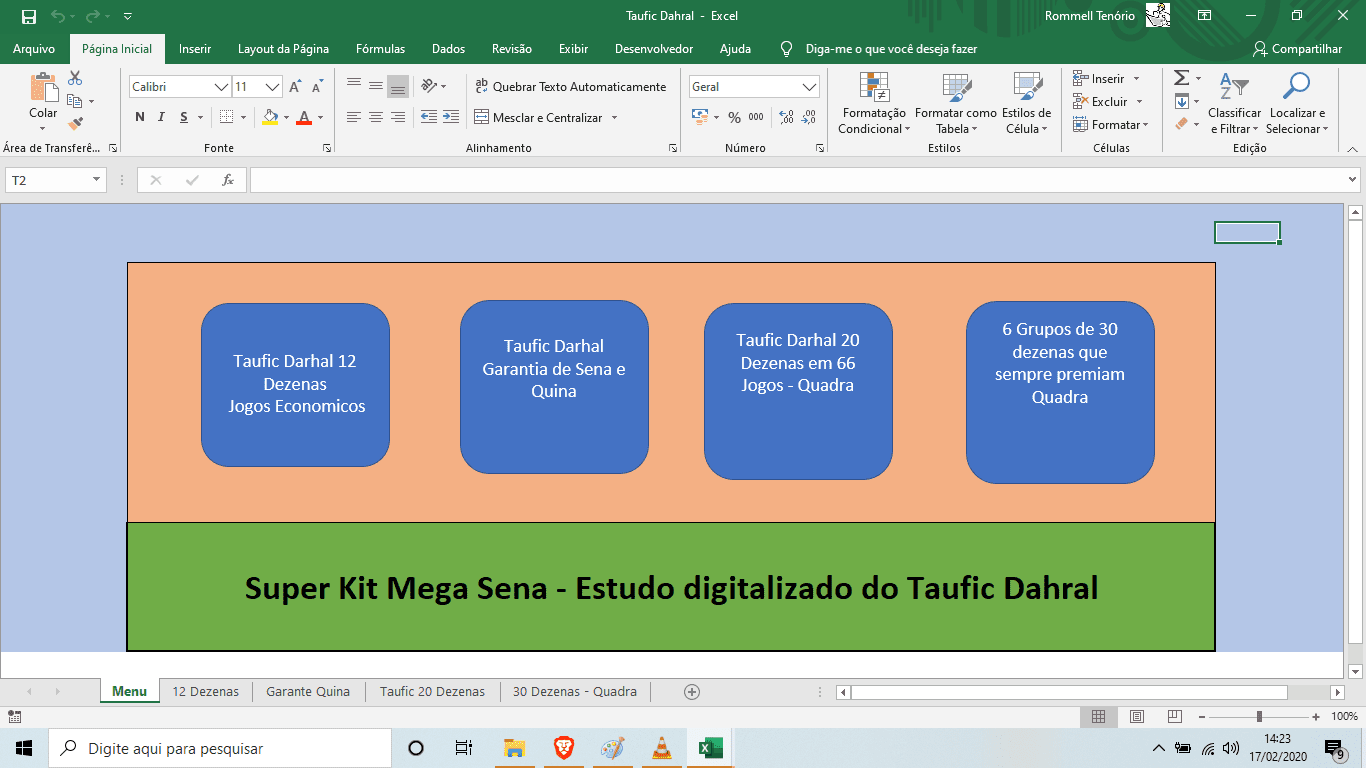This screenshot has width=1366, height=768.
Task: Click the AutoSum sigma icon
Action: pos(1181,78)
